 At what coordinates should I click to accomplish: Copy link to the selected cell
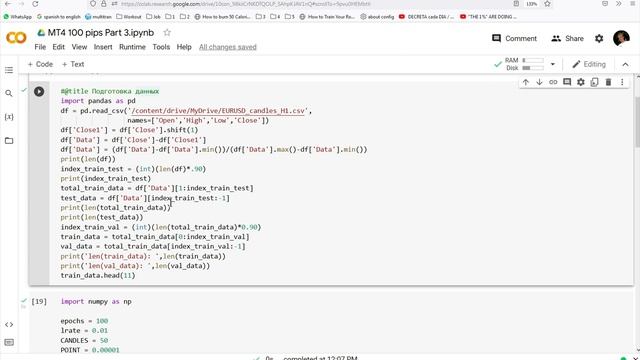click(x=553, y=82)
